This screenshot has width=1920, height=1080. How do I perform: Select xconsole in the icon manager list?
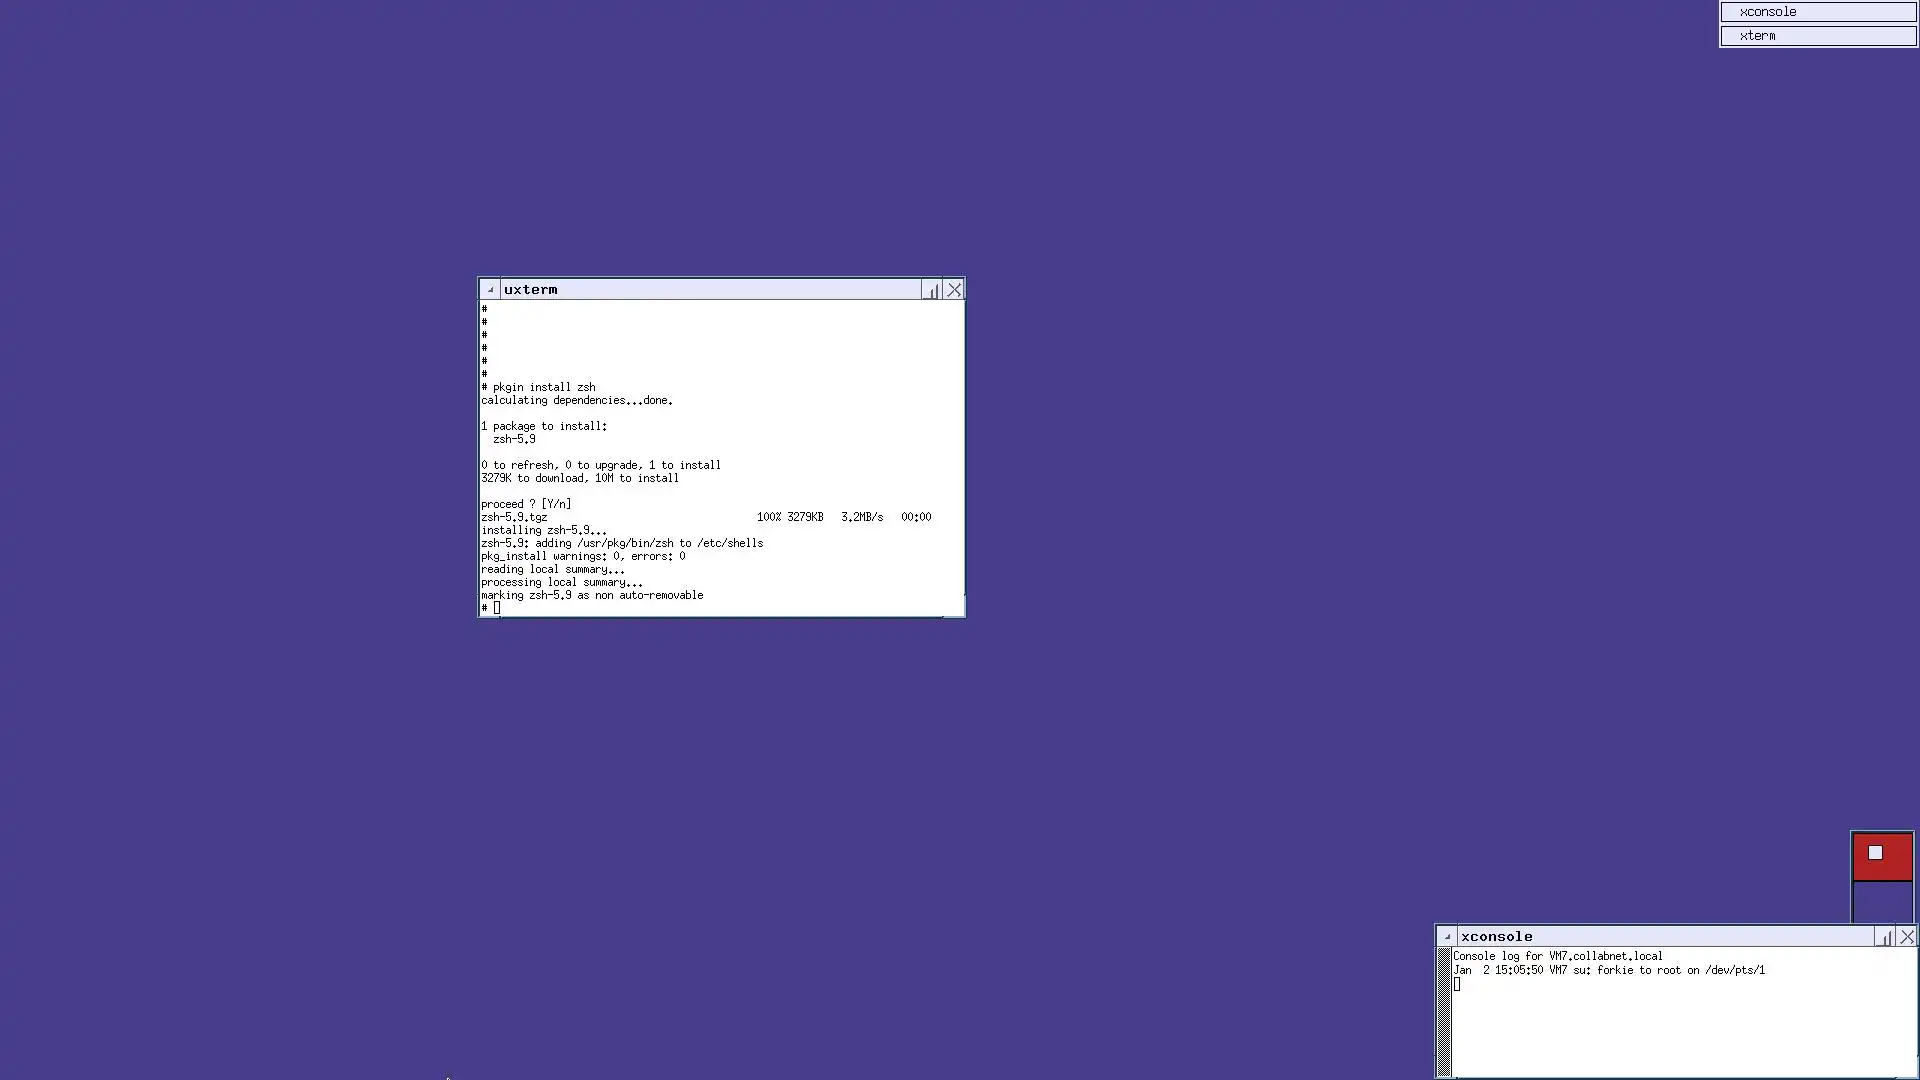tap(1817, 12)
